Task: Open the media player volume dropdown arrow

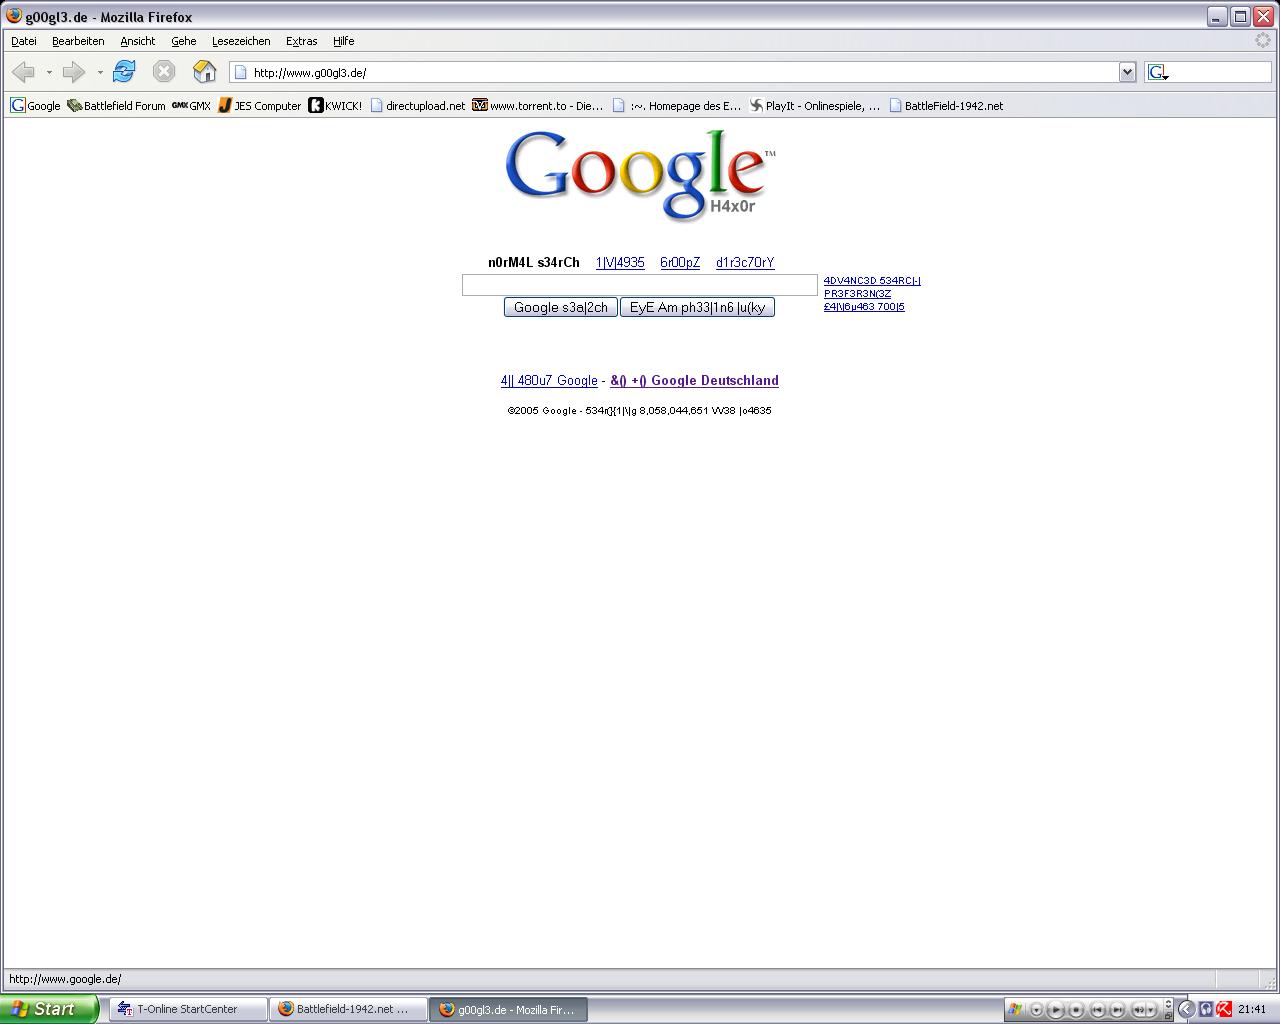Action: (1150, 1010)
